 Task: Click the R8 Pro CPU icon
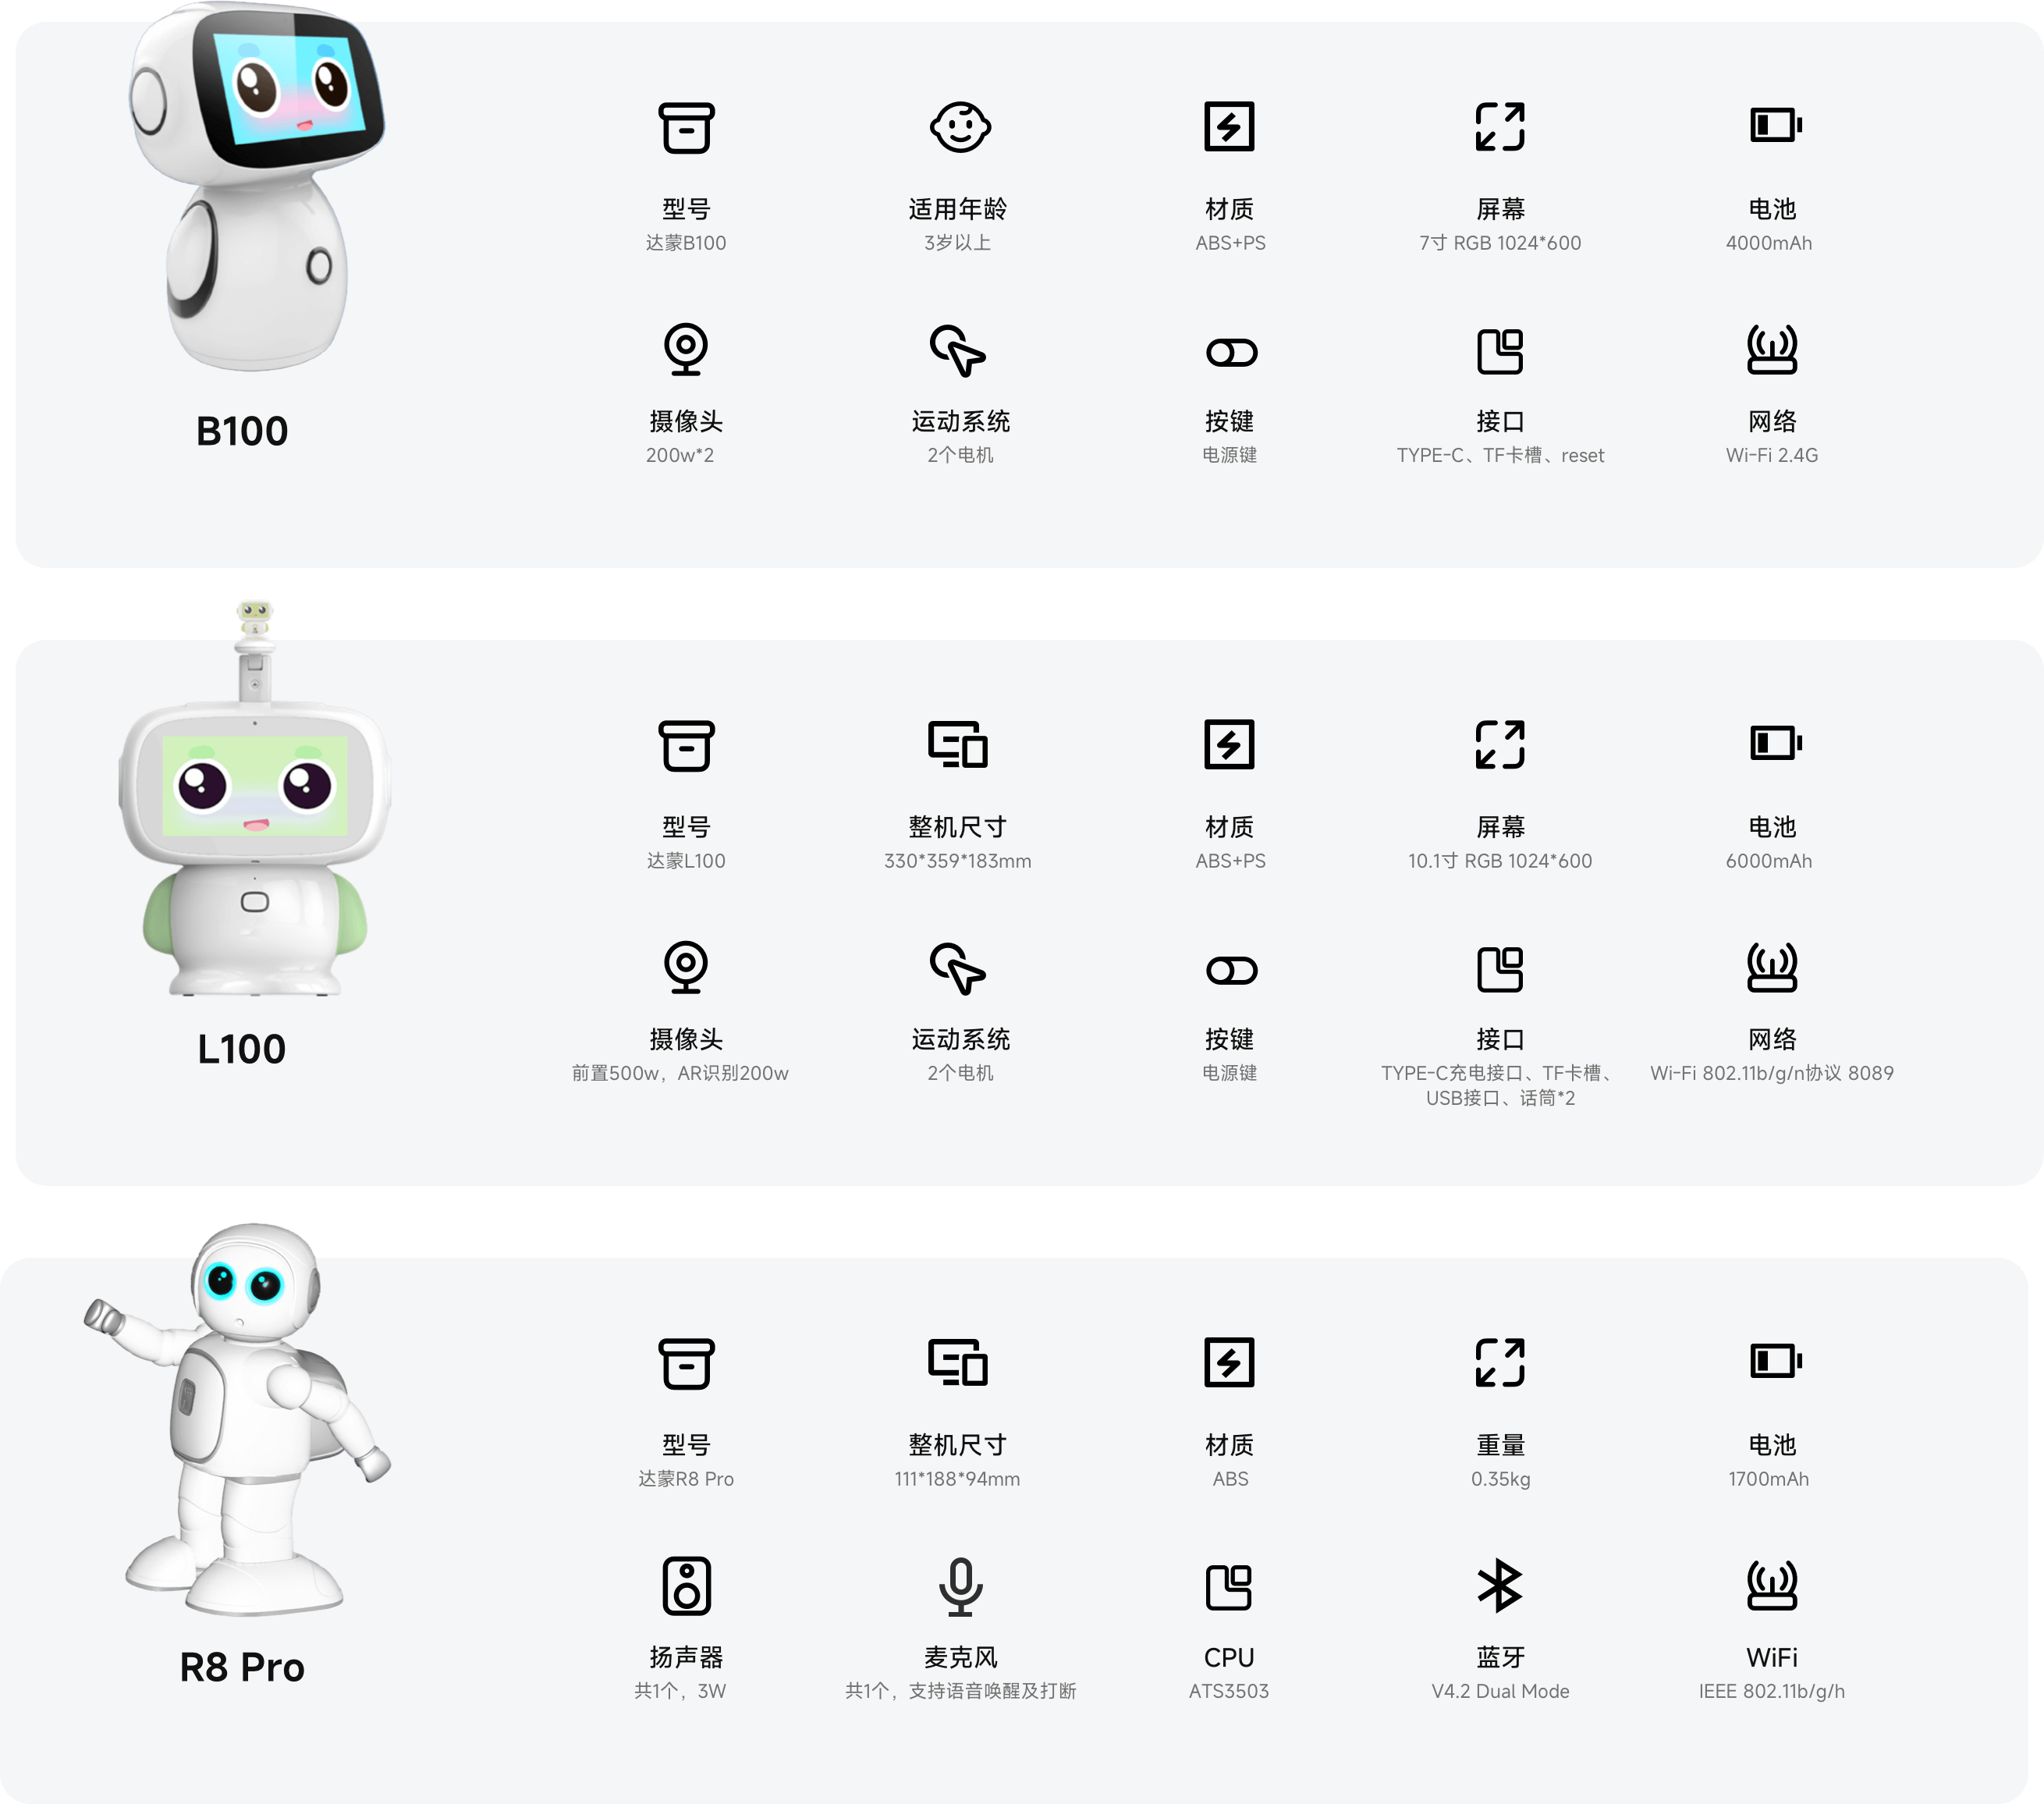1229,1587
